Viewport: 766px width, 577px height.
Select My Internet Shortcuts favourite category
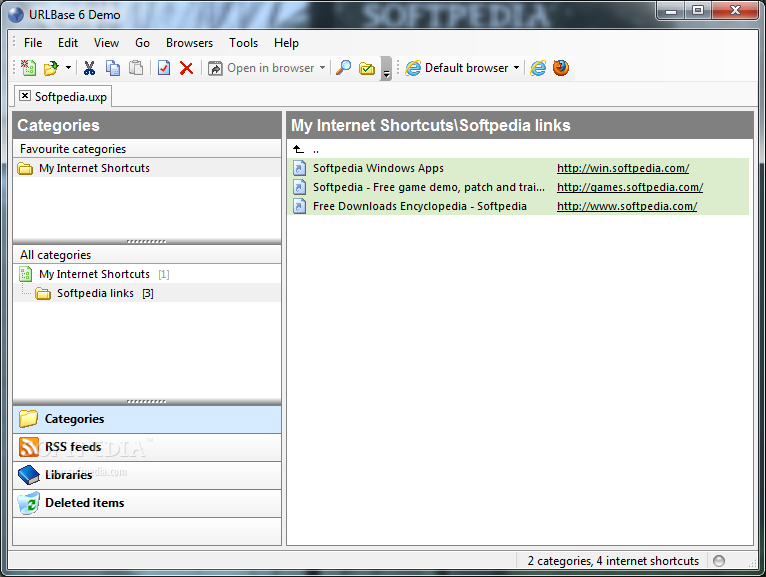point(147,168)
